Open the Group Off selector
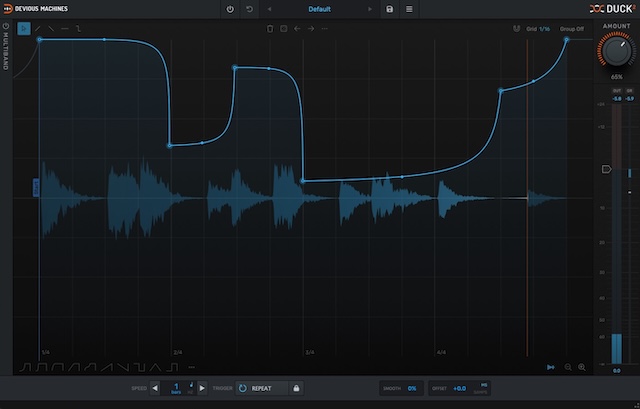Screen dimensions: 640x409 pos(573,28)
